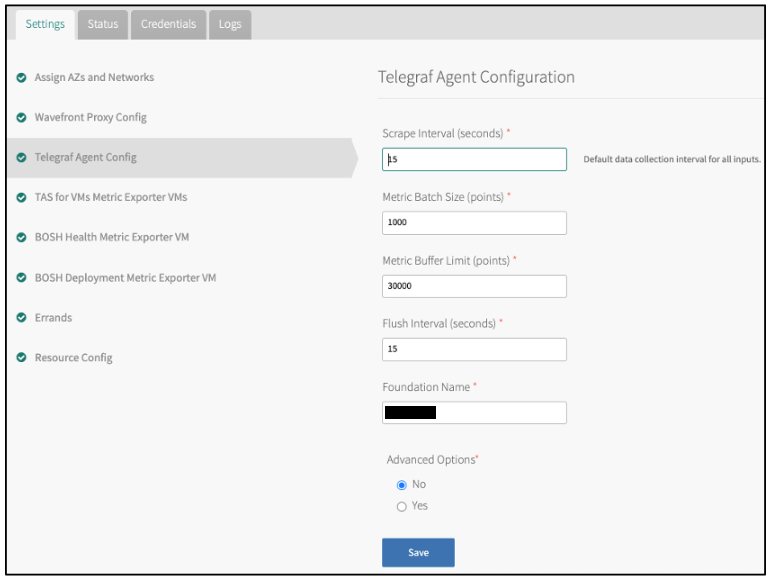The width and height of the screenshot is (768, 578).
Task: Navigate to Assign AZs and Networks
Action: click(94, 78)
